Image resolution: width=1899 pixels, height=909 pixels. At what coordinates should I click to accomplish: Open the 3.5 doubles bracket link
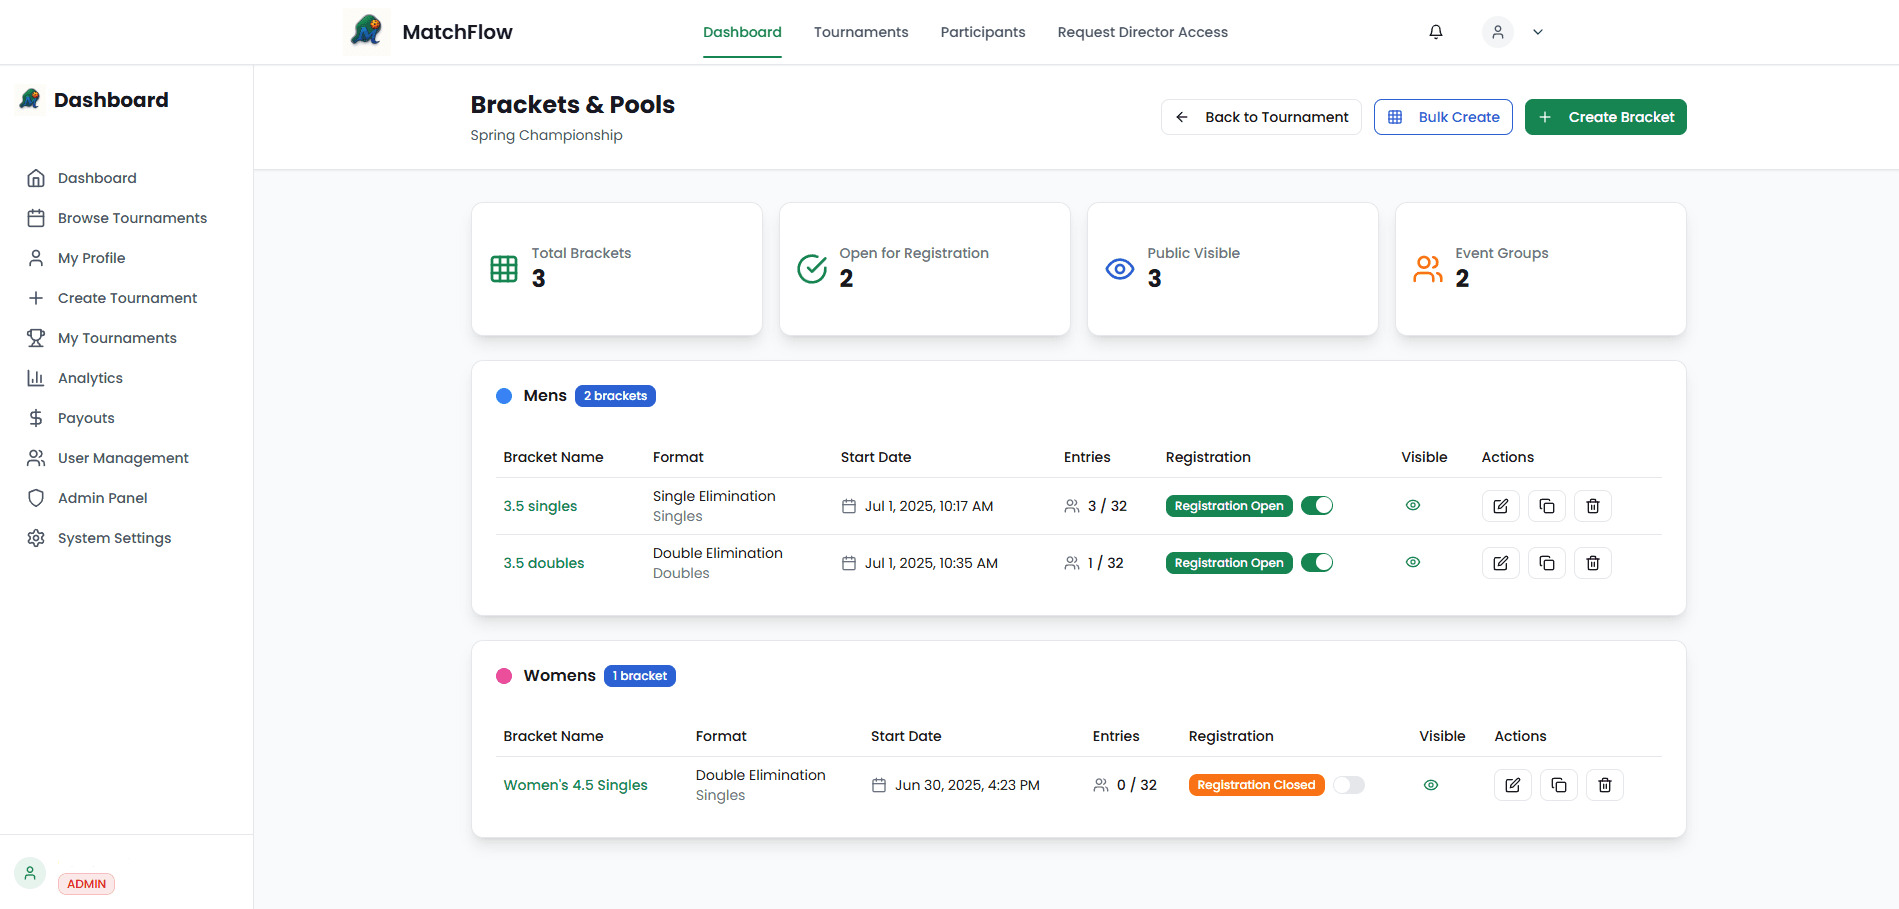click(x=543, y=562)
